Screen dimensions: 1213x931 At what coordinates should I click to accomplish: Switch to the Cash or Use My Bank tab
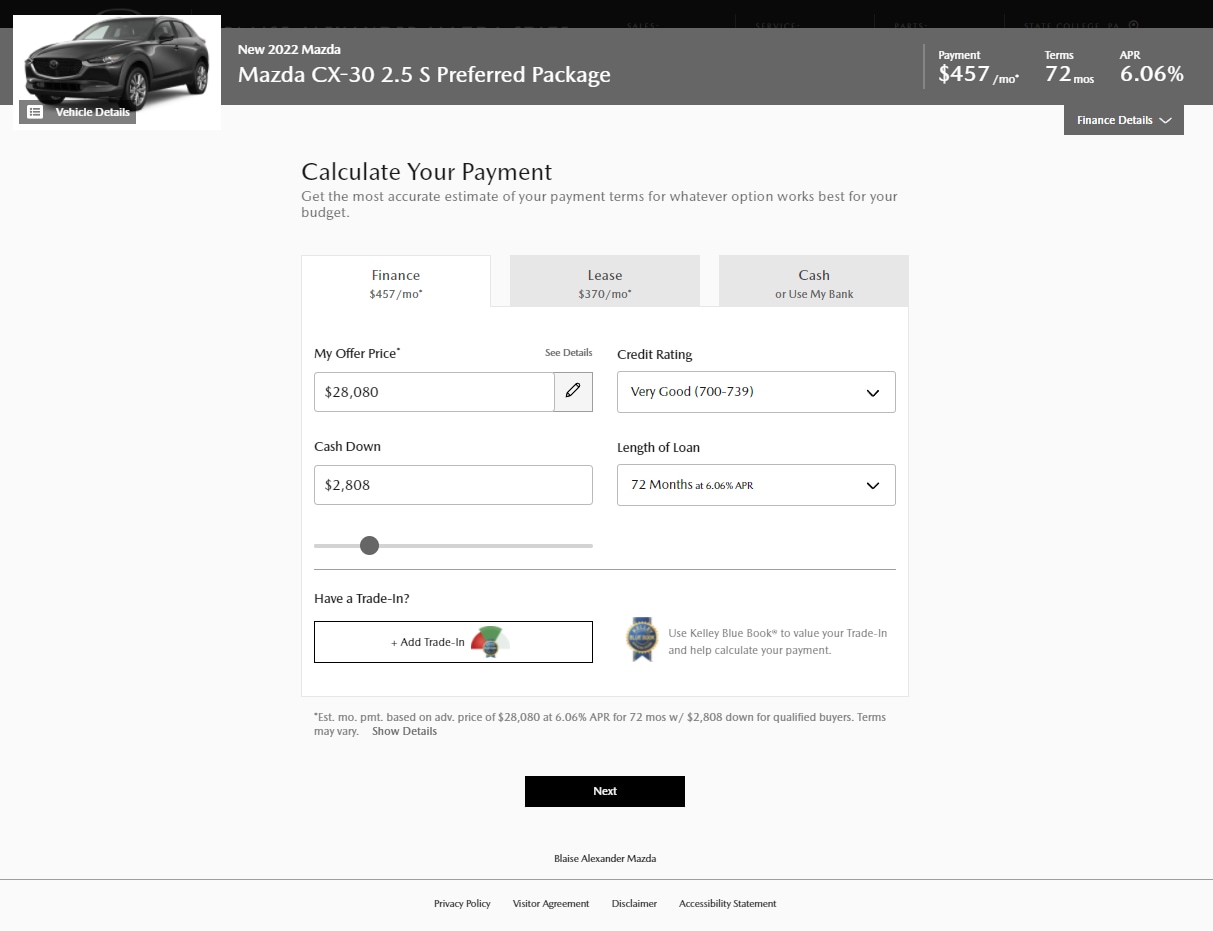coord(814,282)
